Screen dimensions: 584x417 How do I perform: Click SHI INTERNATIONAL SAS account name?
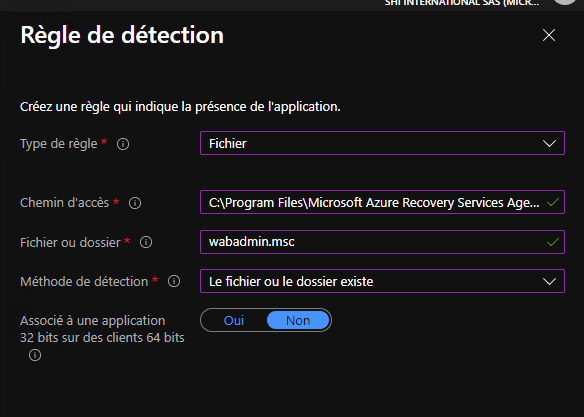pos(462,3)
